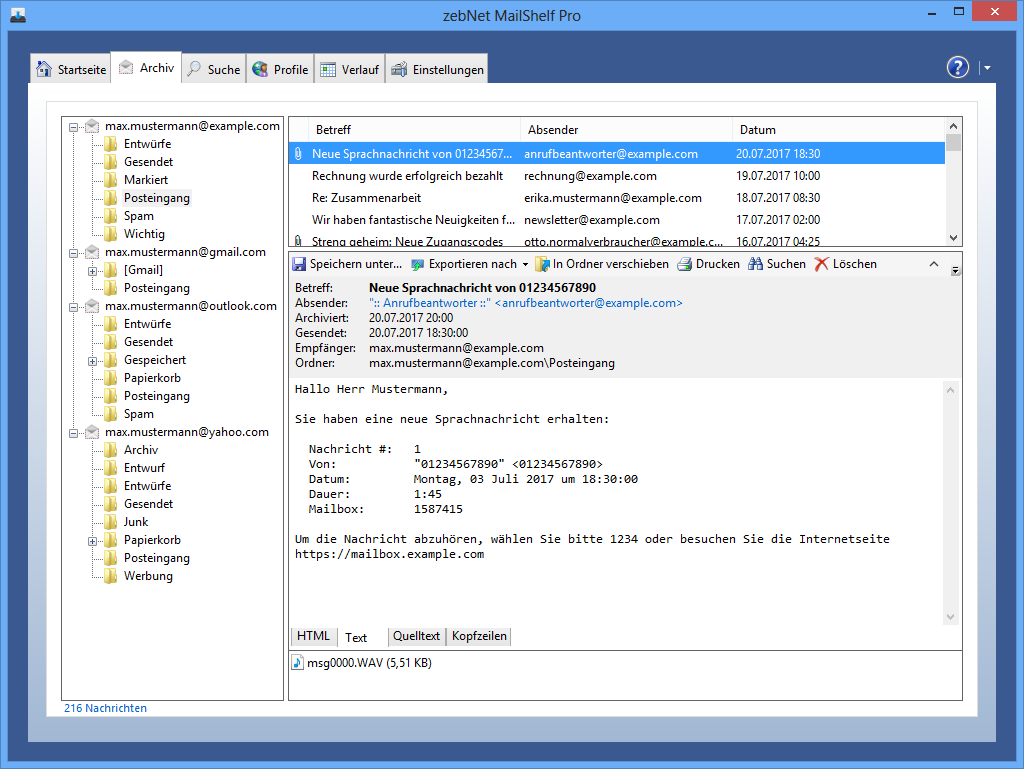Sort messages by the Absender column header
Image resolution: width=1024 pixels, height=769 pixels.
(626, 130)
